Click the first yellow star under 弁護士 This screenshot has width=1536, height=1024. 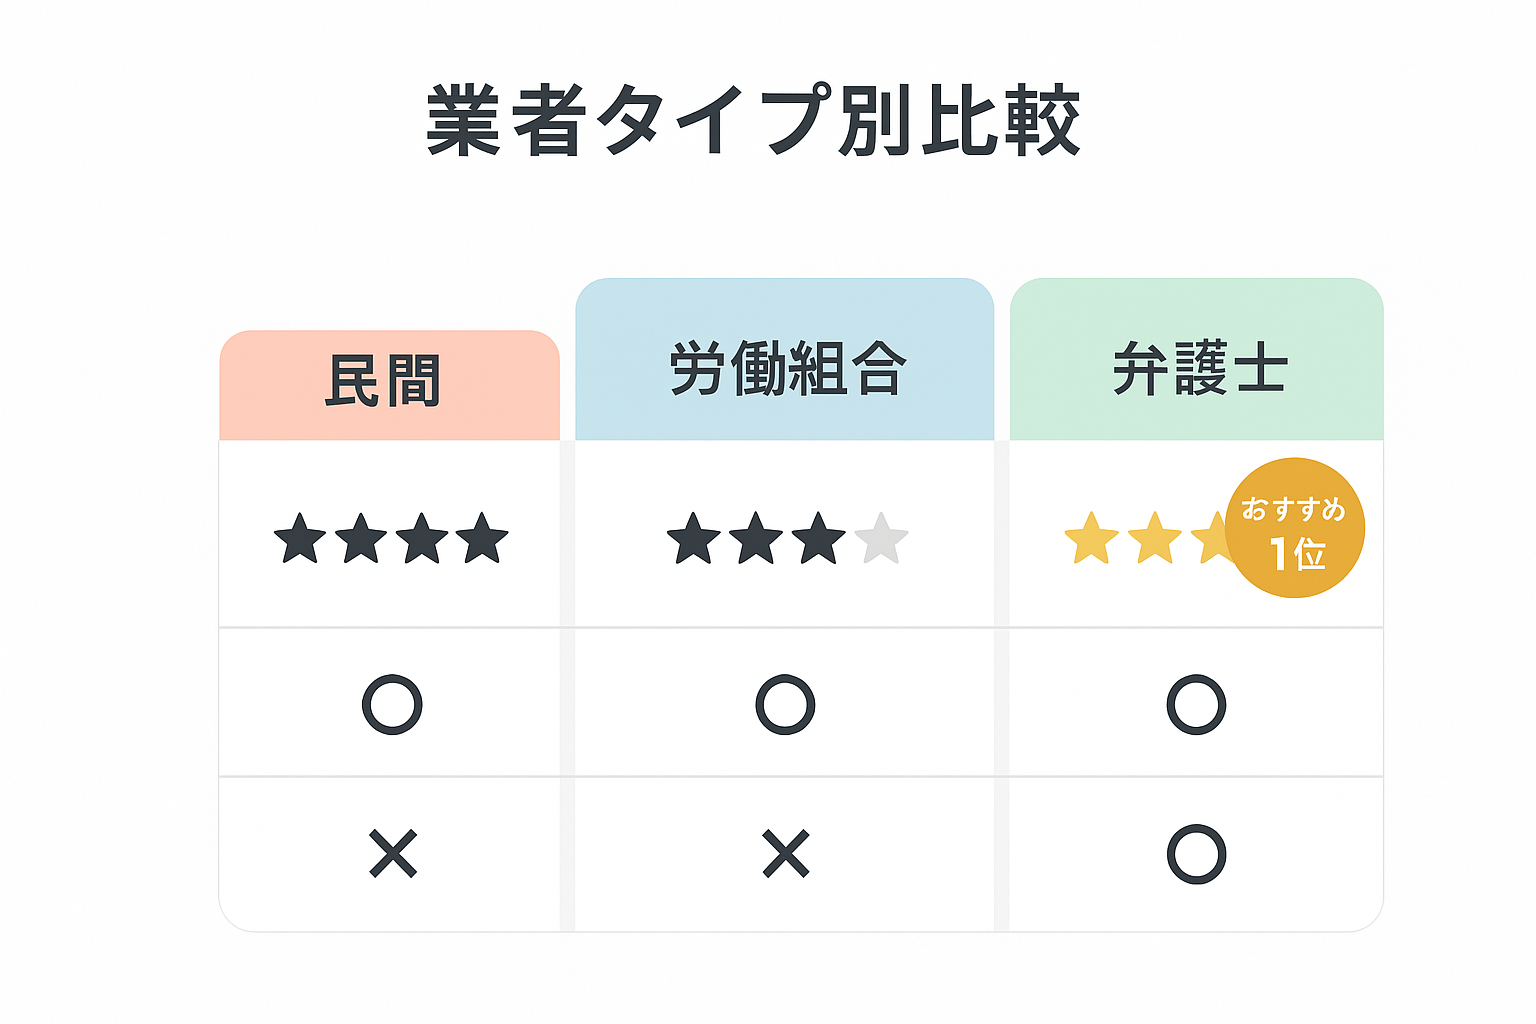[x=1092, y=539]
